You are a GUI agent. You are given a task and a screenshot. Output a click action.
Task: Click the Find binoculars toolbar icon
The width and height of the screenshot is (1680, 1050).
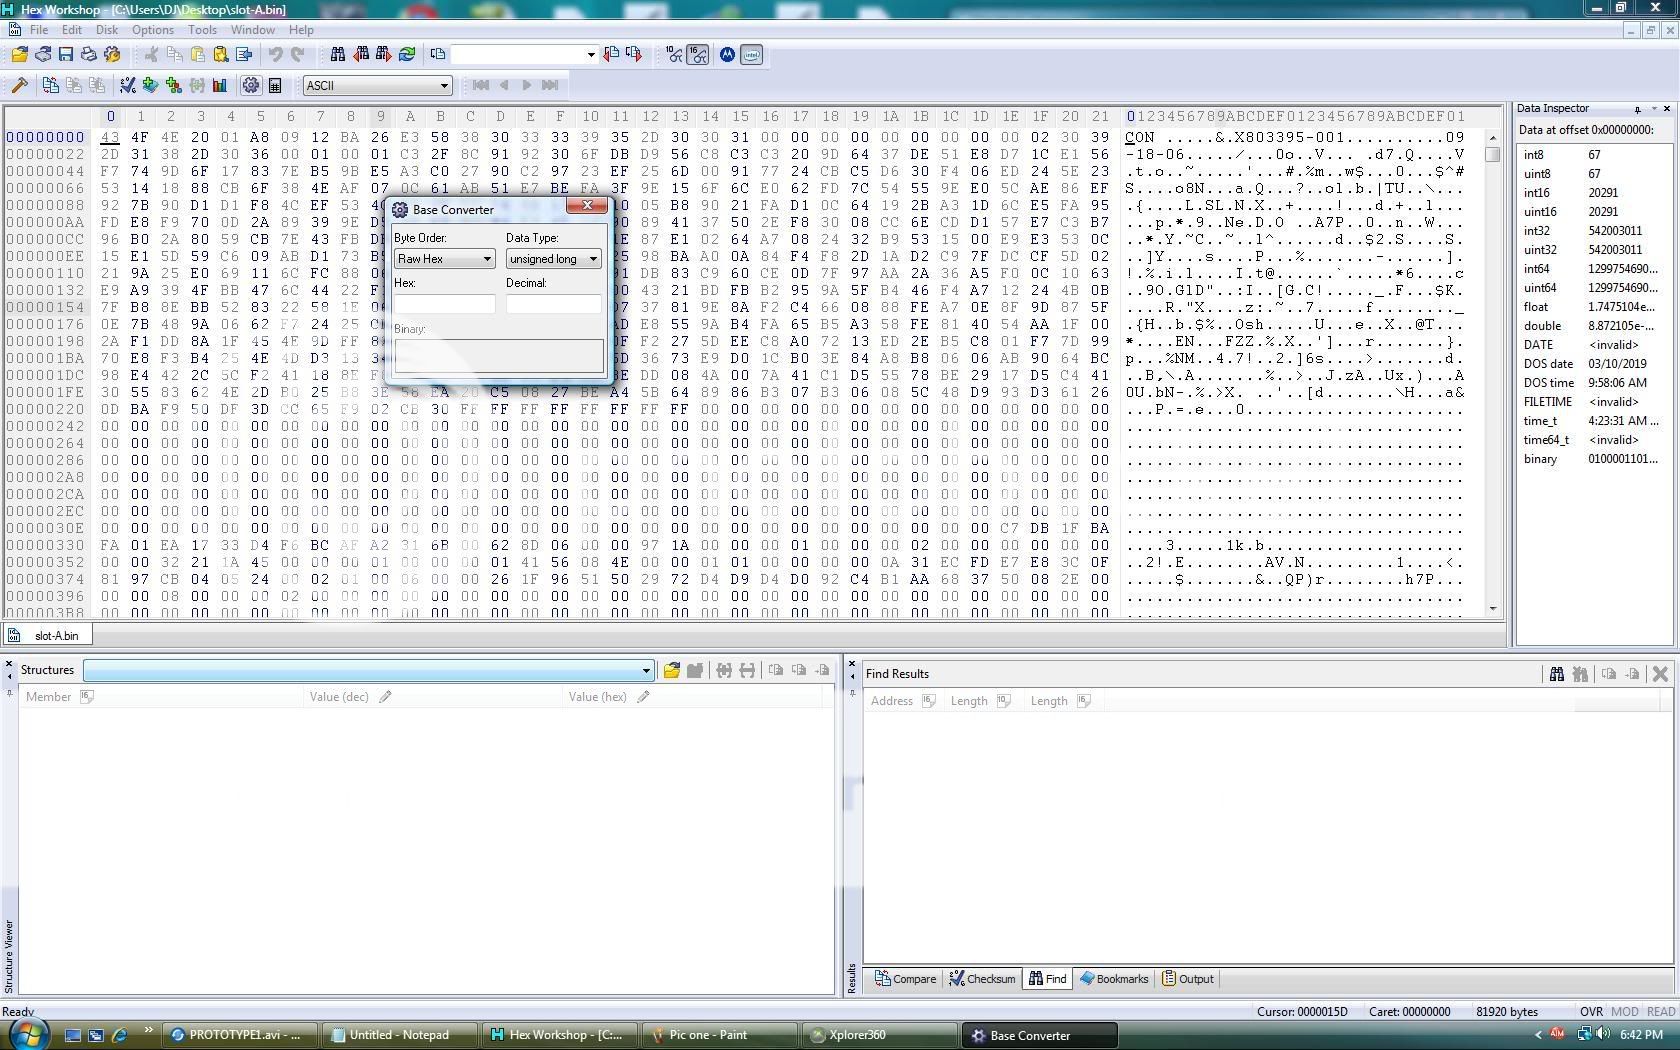coord(338,54)
